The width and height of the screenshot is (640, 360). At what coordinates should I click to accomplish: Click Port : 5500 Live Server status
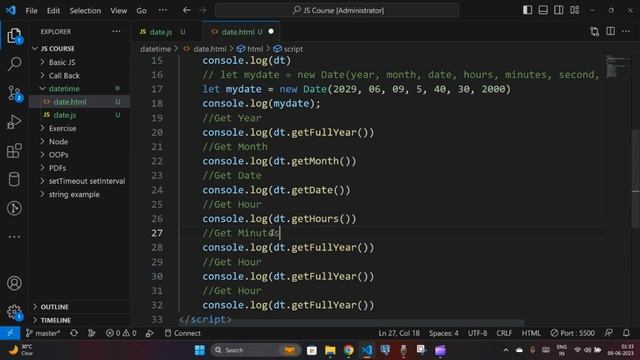572,333
